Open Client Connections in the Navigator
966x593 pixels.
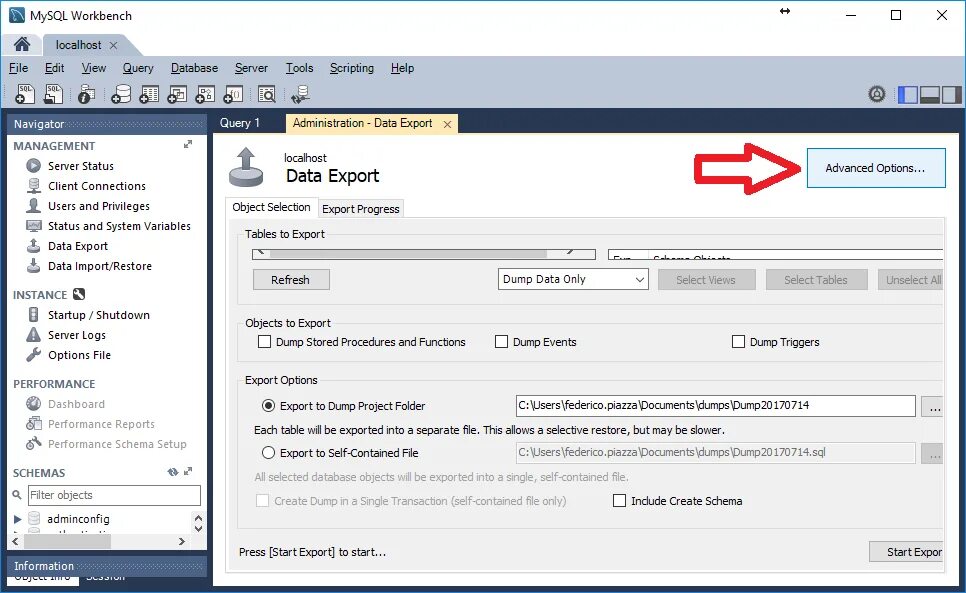pyautogui.click(x=97, y=186)
